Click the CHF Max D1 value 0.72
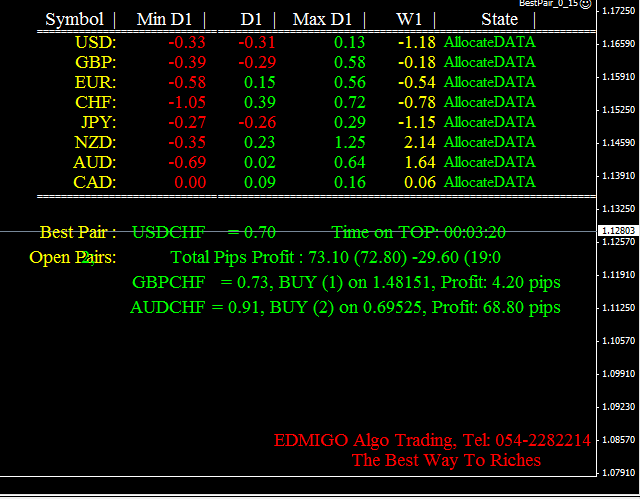The width and height of the screenshot is (640, 499). tap(350, 102)
